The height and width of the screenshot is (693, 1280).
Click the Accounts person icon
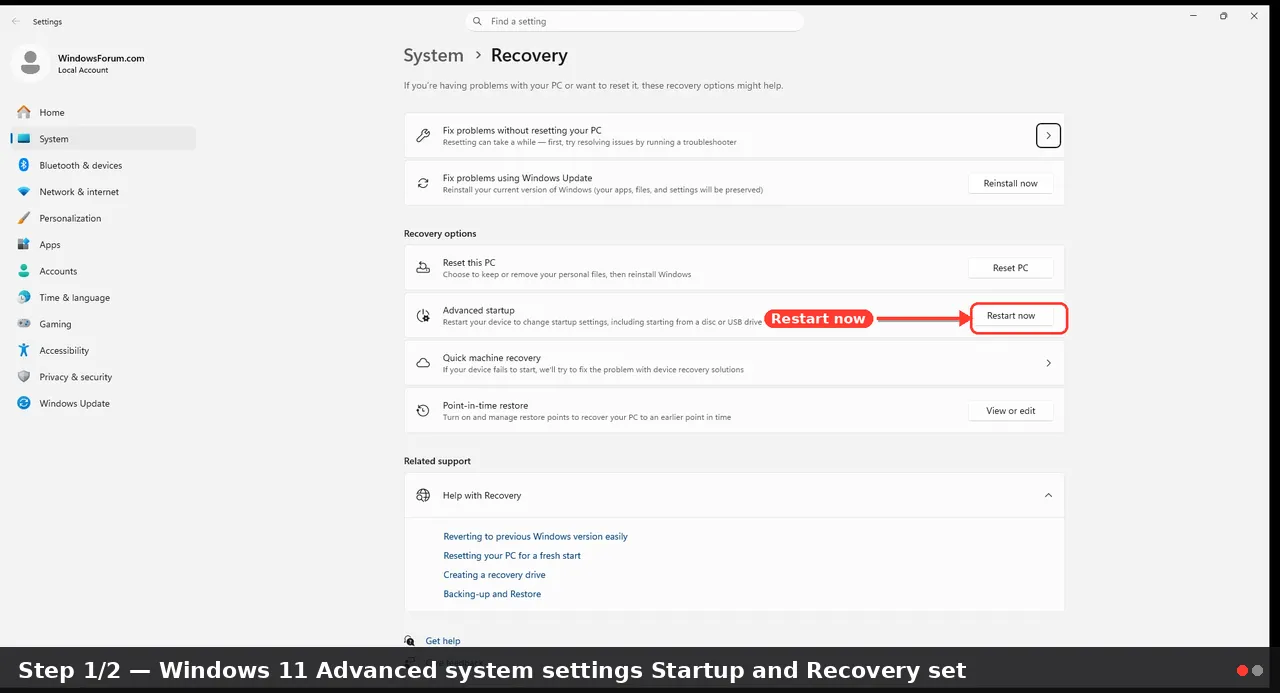(23, 271)
